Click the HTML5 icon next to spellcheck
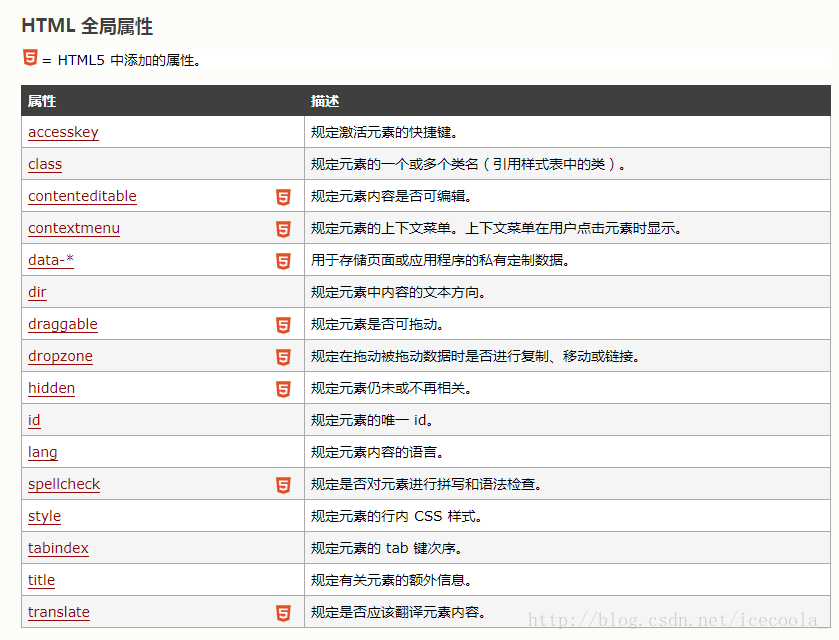 coord(282,484)
